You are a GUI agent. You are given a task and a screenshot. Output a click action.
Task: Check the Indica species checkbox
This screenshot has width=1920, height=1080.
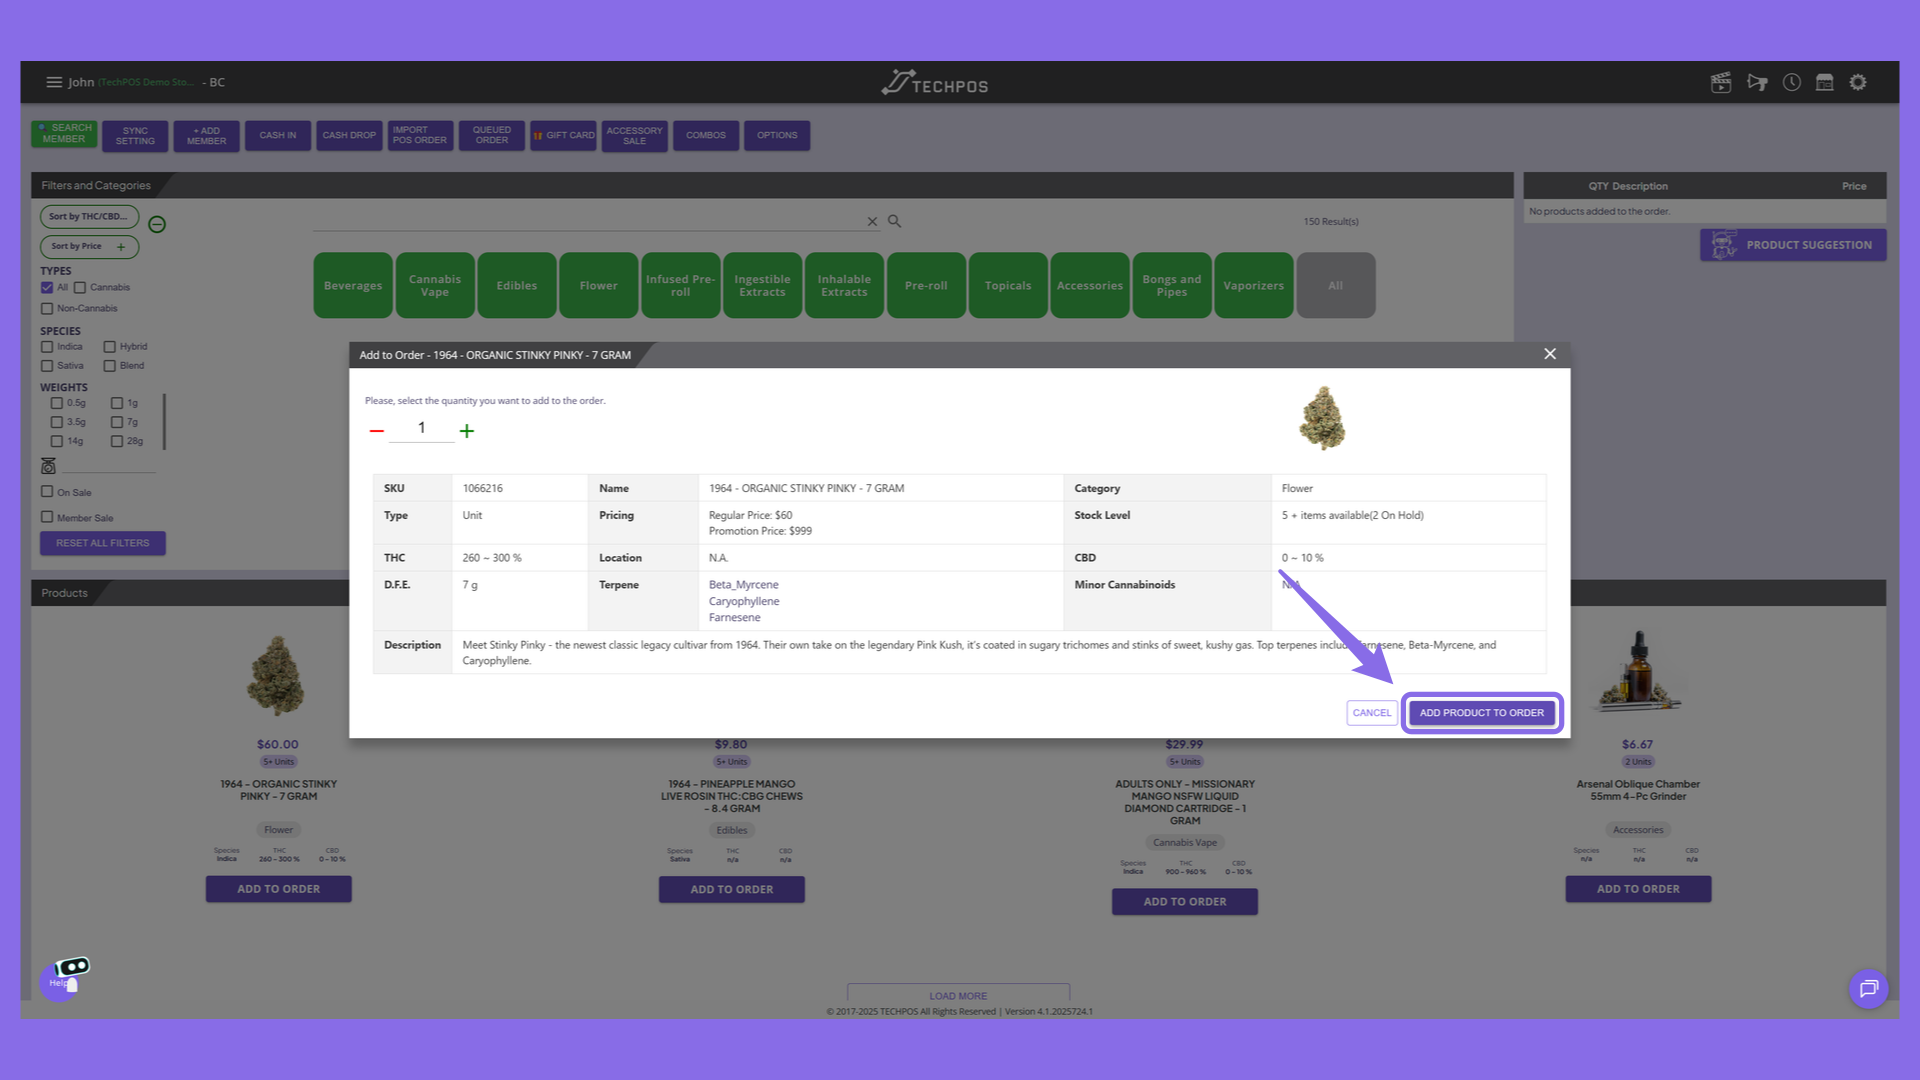click(x=47, y=347)
